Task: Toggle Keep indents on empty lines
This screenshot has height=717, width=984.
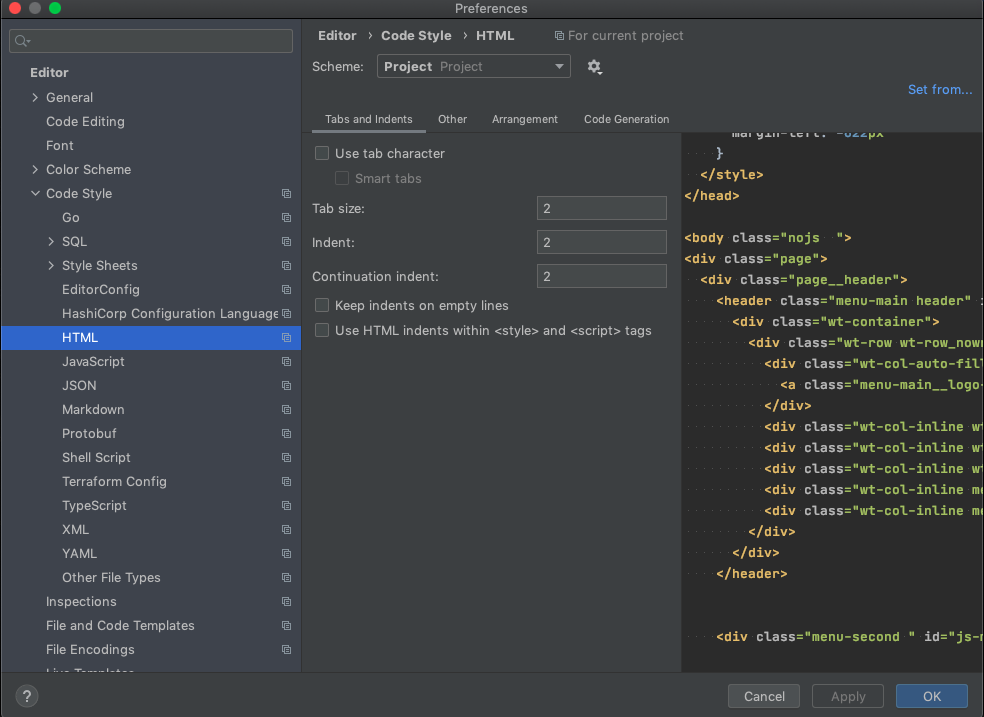Action: point(322,305)
